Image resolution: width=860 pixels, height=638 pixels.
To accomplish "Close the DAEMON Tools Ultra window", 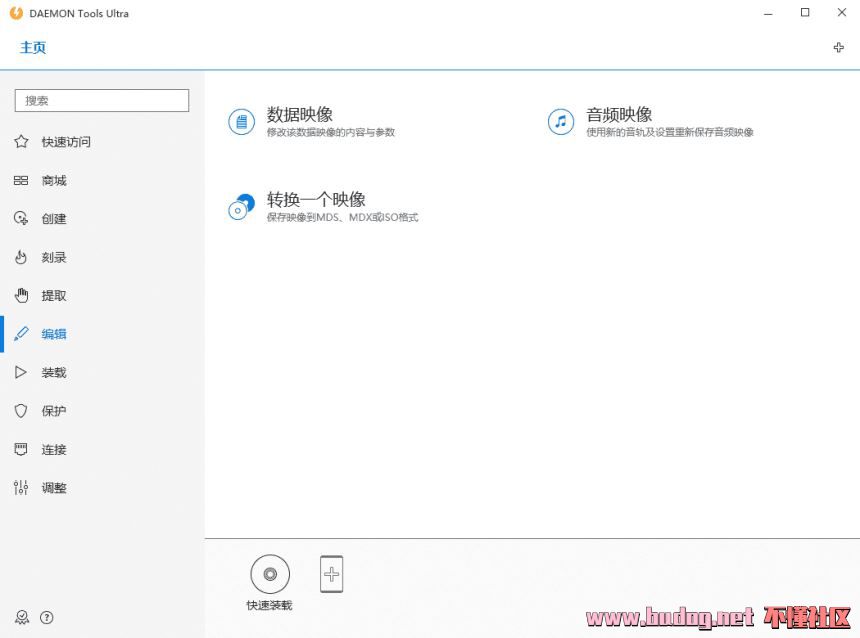I will coord(841,13).
